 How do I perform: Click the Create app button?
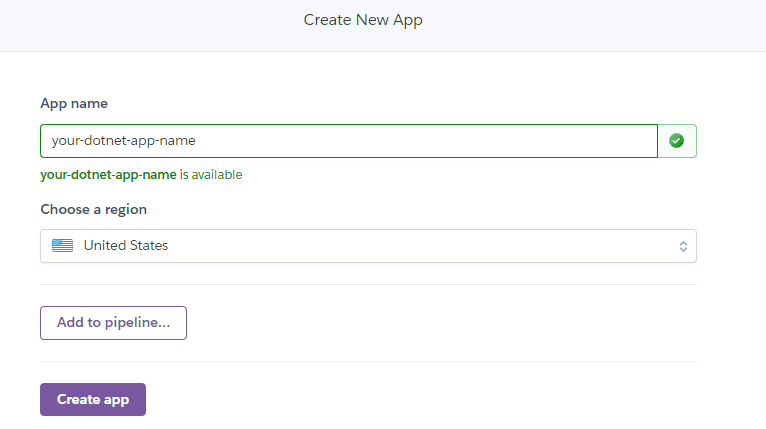93,399
